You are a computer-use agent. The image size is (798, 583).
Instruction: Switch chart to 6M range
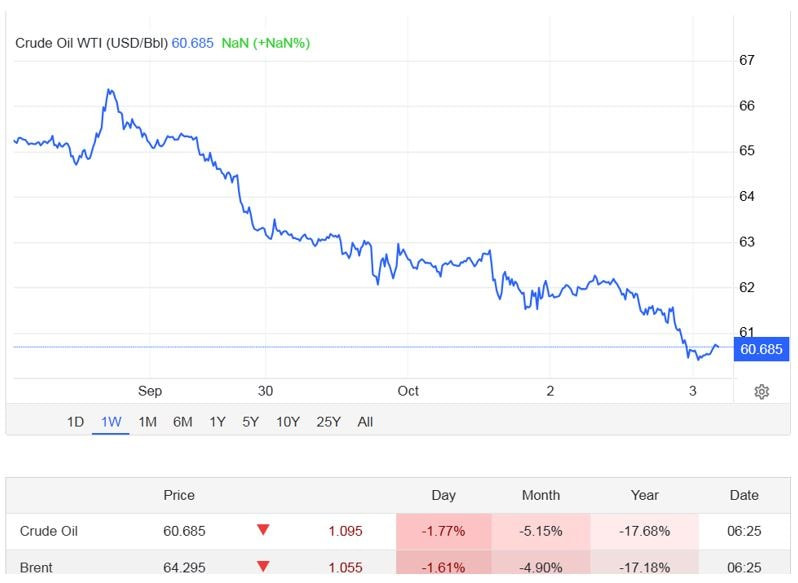pyautogui.click(x=182, y=422)
